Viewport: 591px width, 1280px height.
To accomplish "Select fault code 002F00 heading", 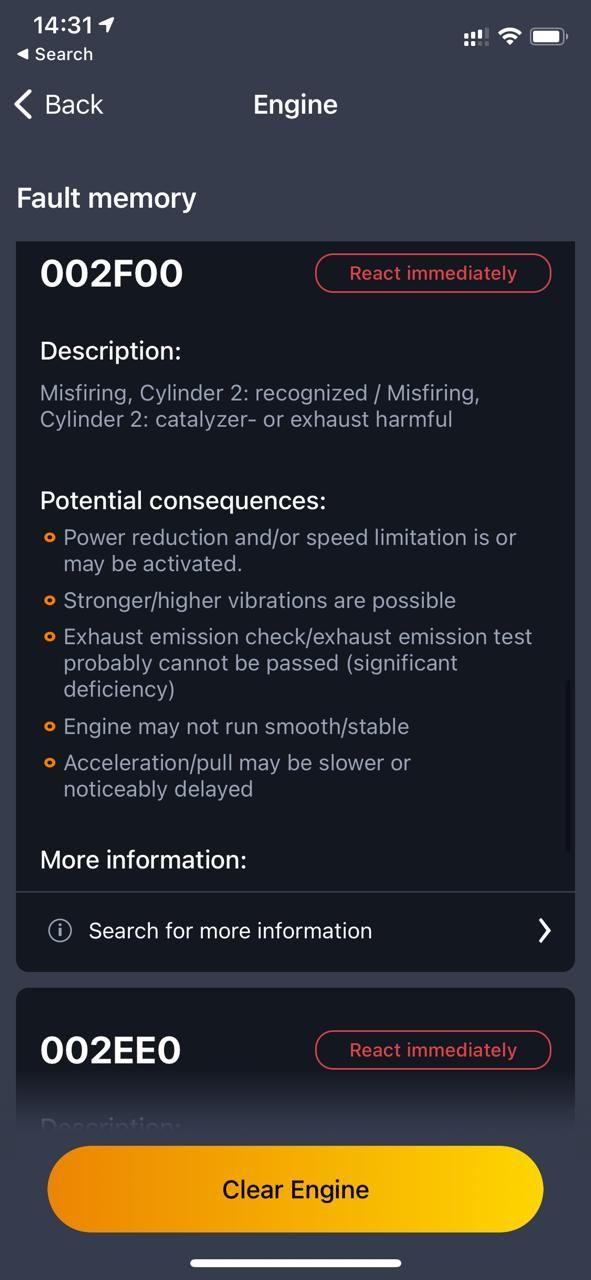I will pos(111,273).
